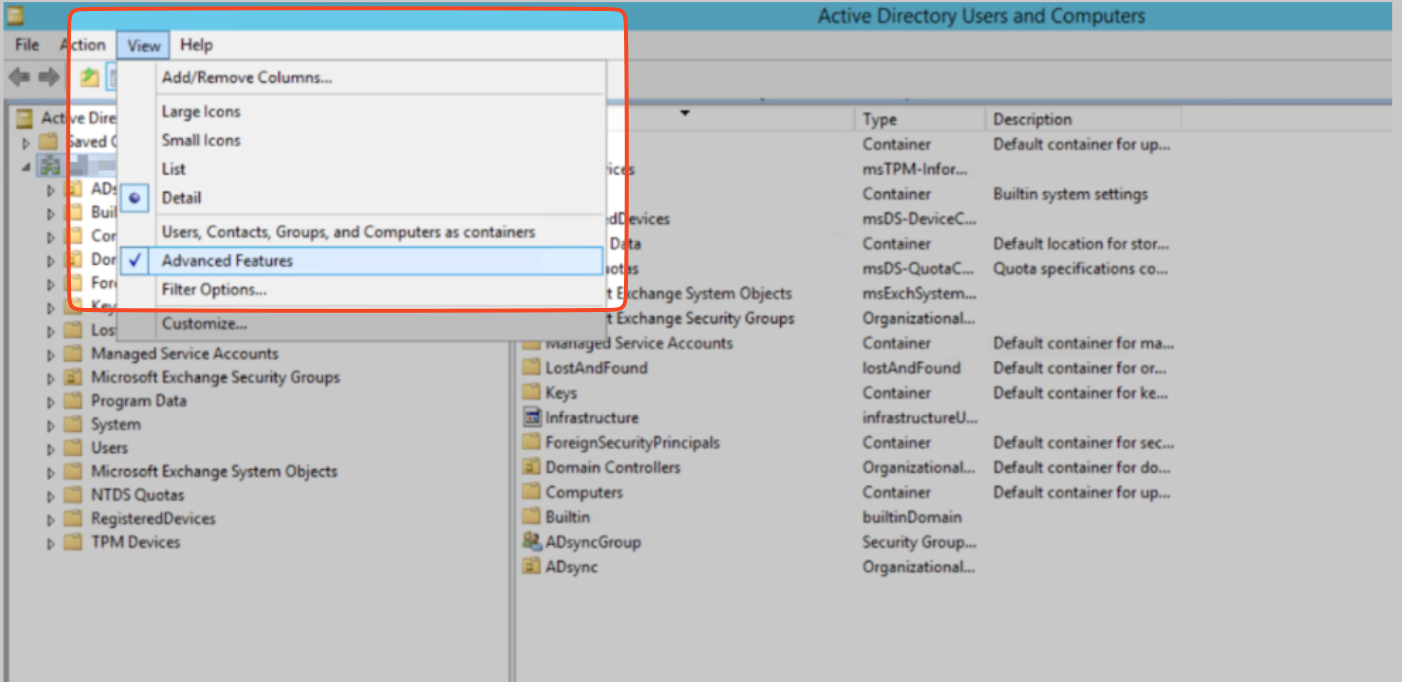Click the 'Default container for ke...' description
Image resolution: width=1402 pixels, height=682 pixels.
(1082, 393)
